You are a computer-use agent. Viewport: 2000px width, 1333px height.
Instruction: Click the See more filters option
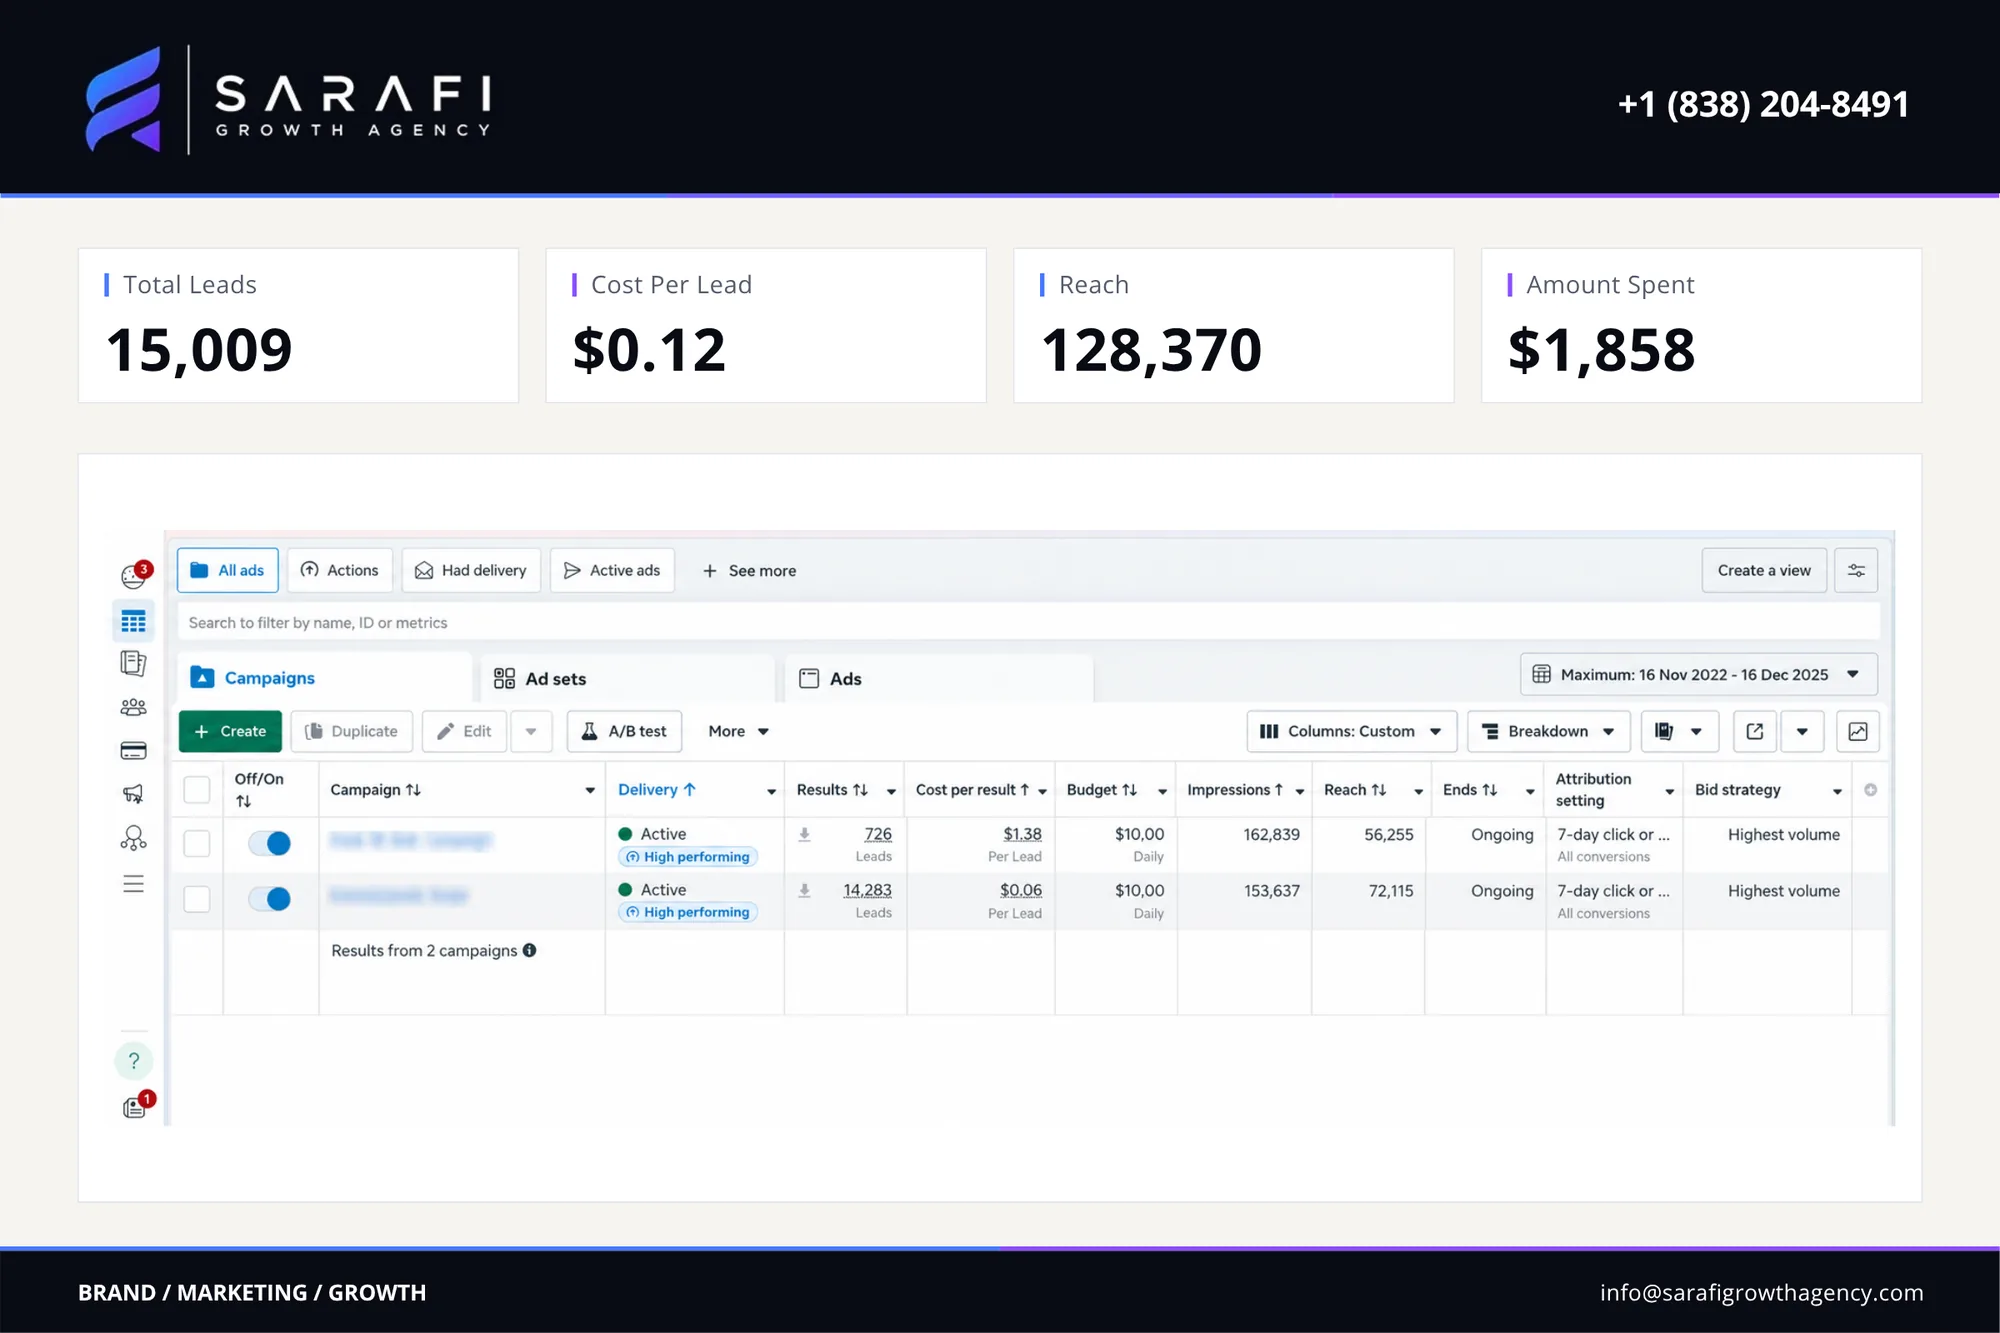tap(749, 571)
